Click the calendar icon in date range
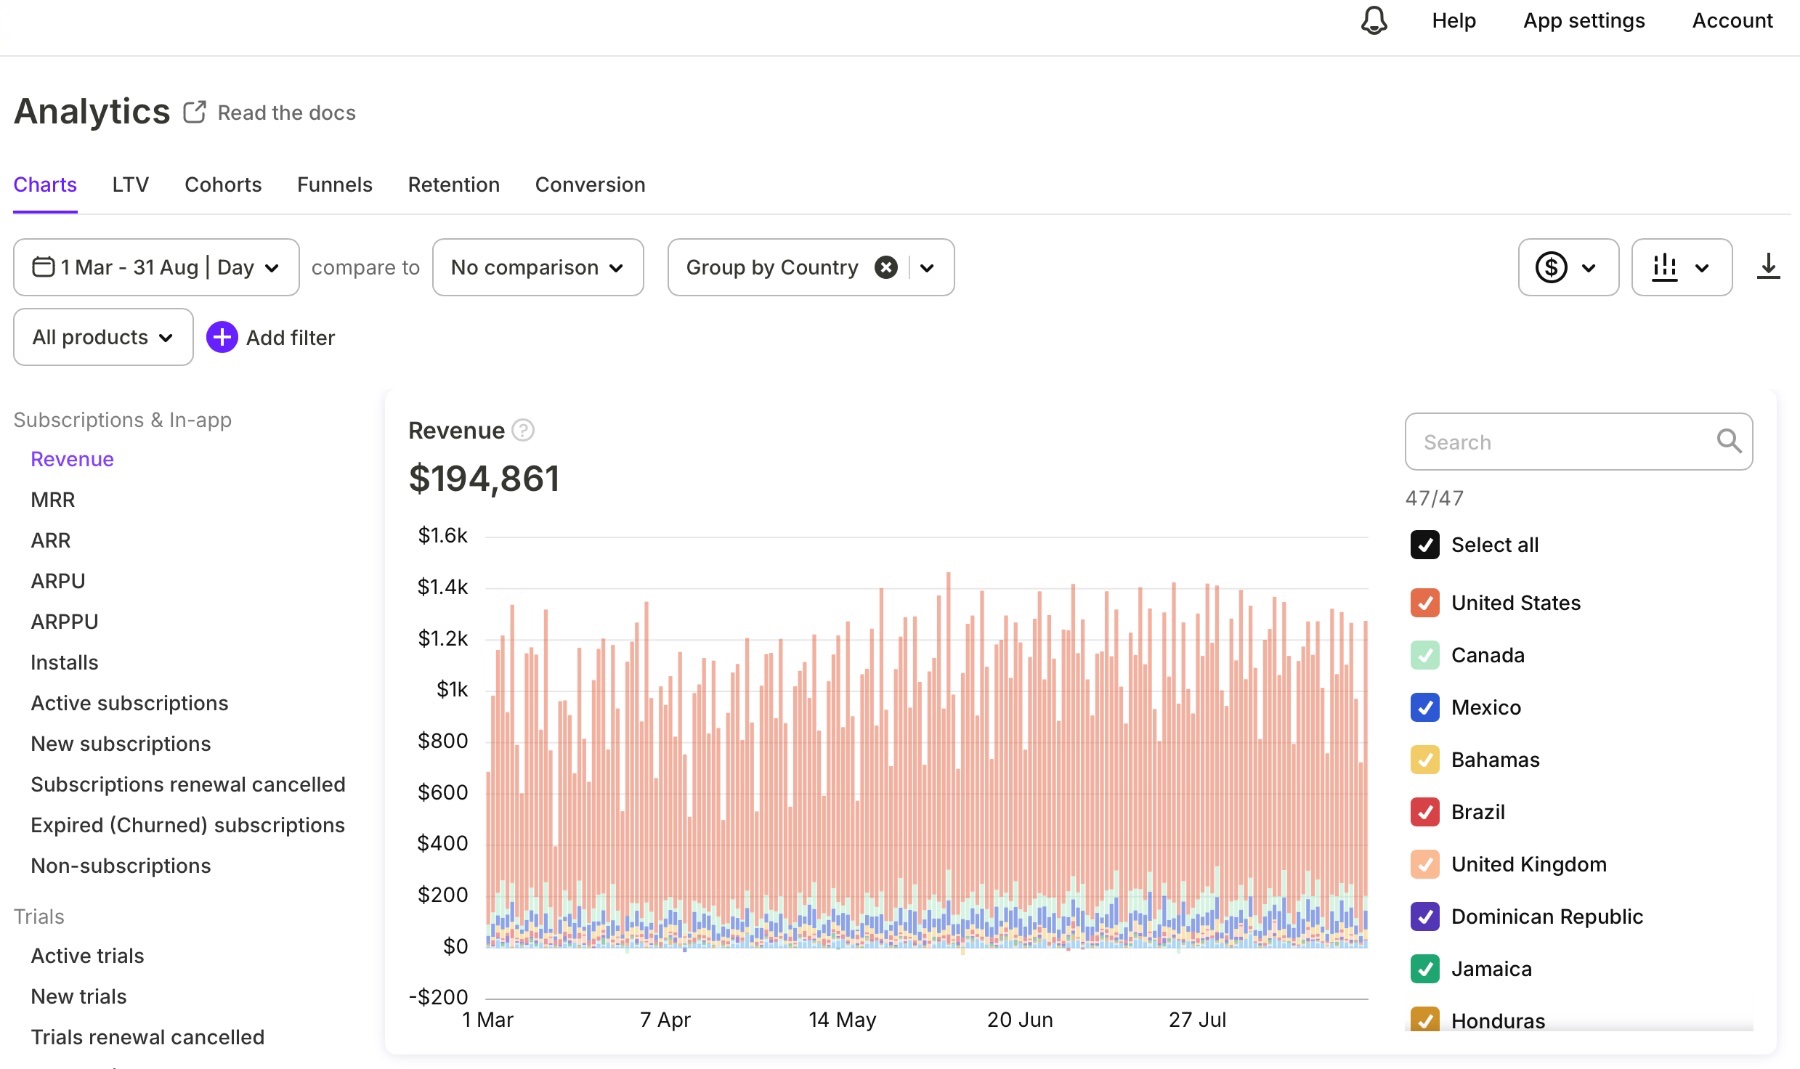Viewport: 1800px width, 1069px height. click(43, 267)
